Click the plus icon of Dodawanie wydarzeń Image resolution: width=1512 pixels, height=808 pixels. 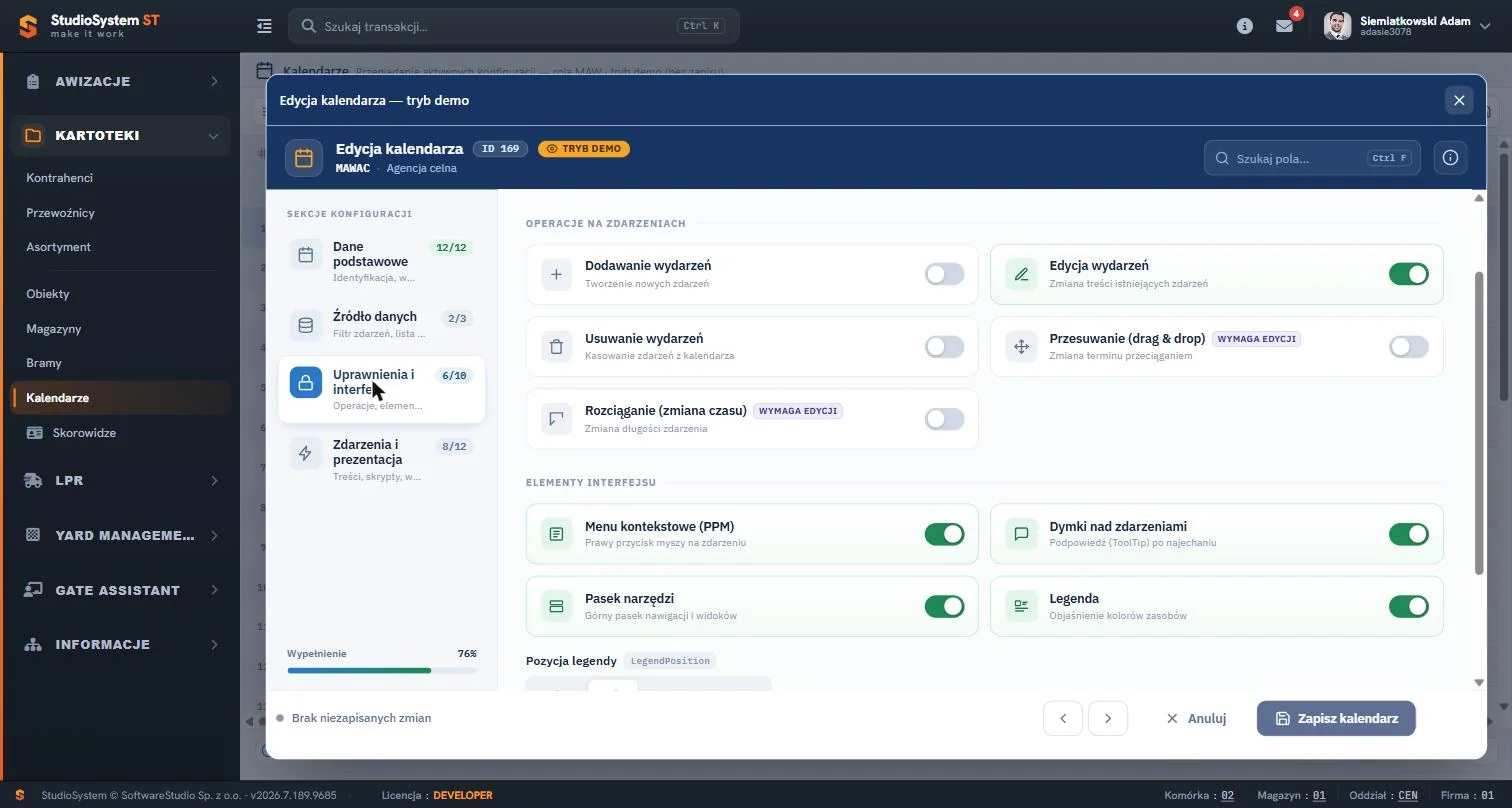pyautogui.click(x=557, y=274)
